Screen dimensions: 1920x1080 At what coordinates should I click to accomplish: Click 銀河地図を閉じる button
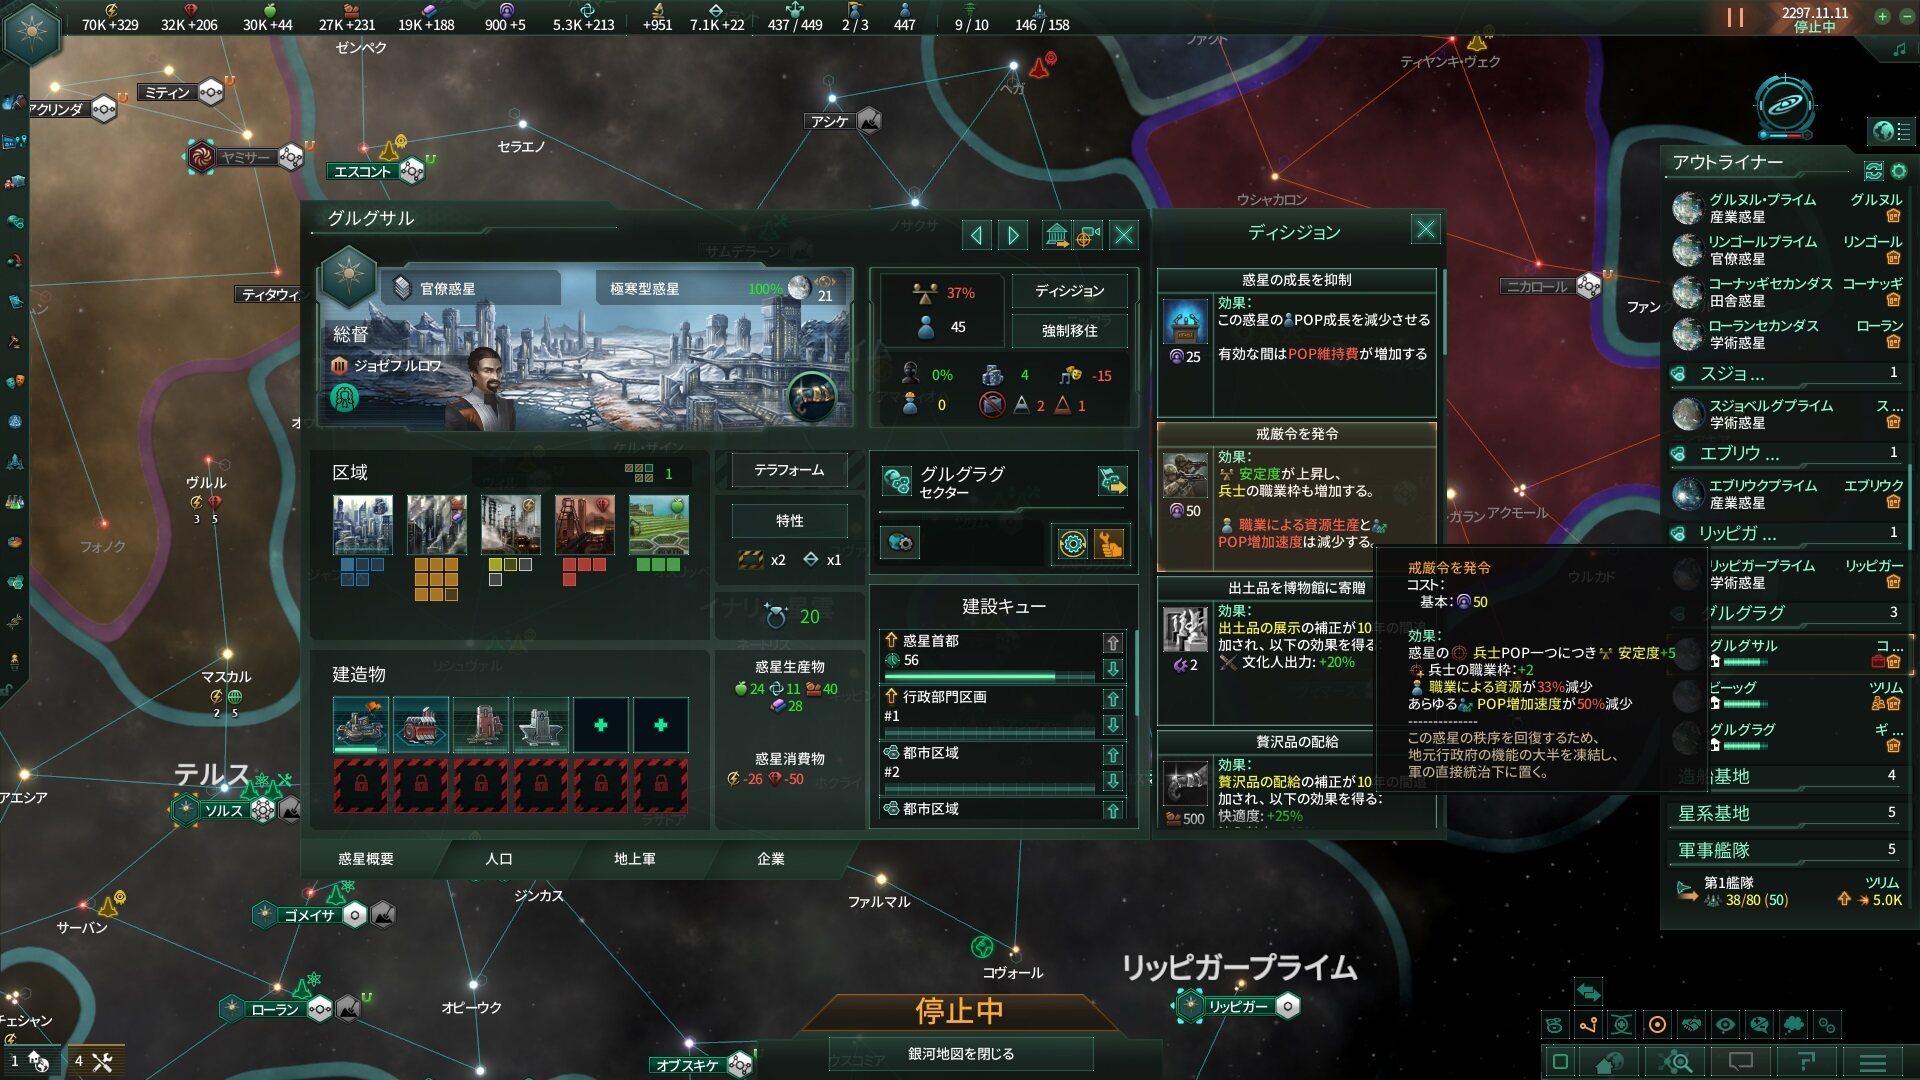point(960,1053)
